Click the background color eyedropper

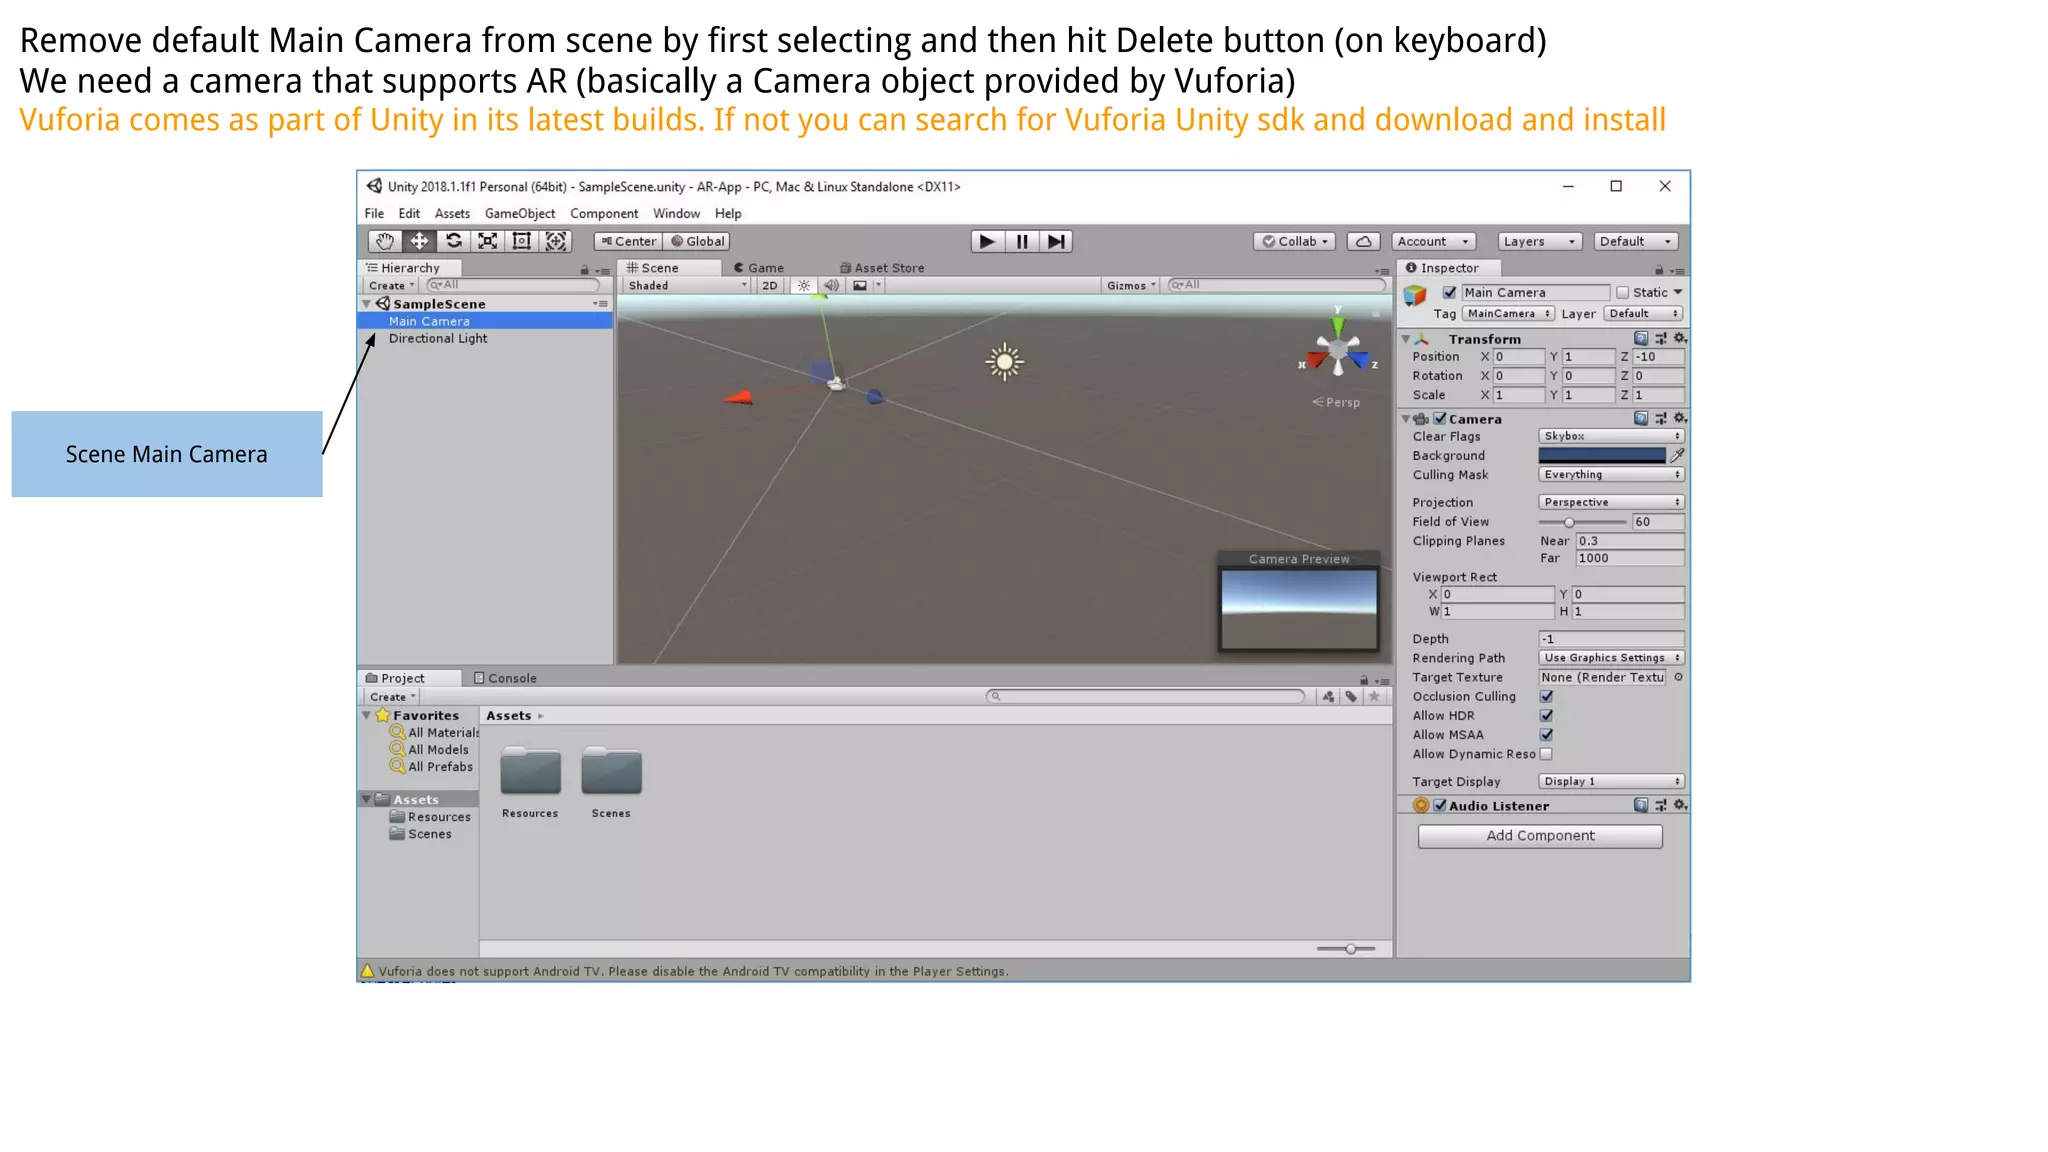(x=1677, y=455)
